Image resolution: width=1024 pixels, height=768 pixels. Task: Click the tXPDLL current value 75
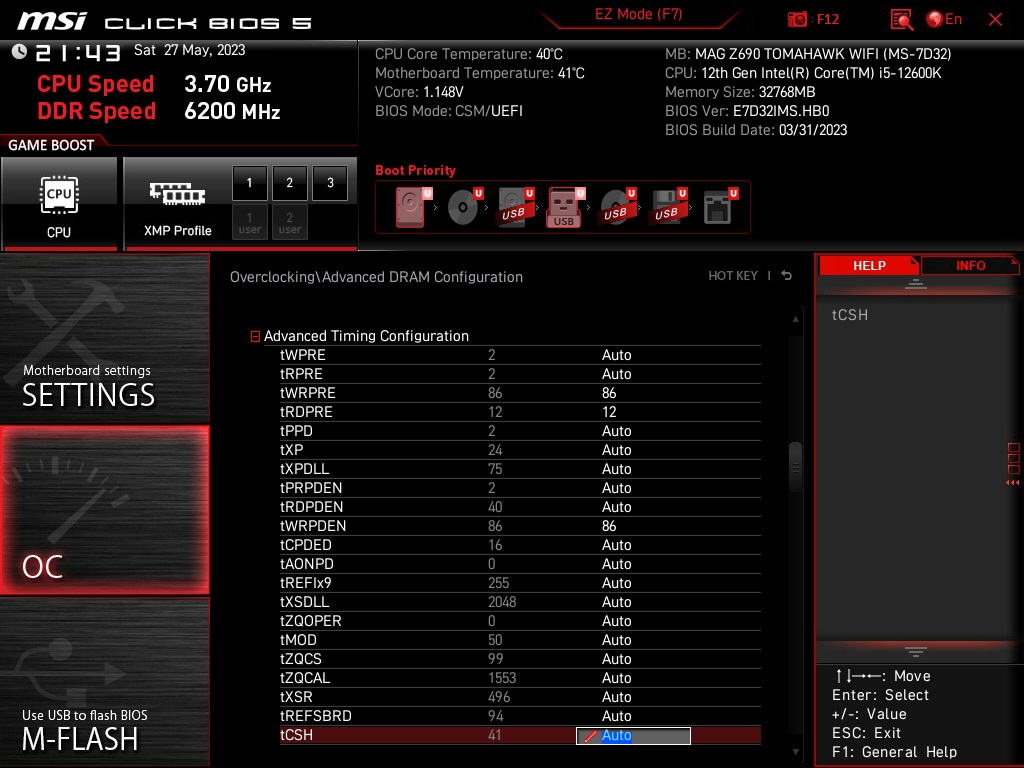coord(495,469)
